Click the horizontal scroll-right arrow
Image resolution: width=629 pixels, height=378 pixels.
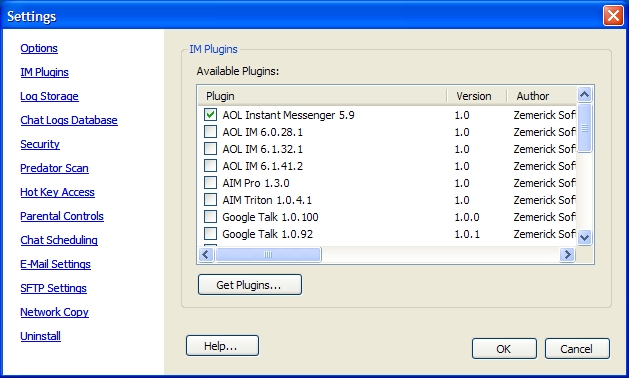[x=567, y=254]
